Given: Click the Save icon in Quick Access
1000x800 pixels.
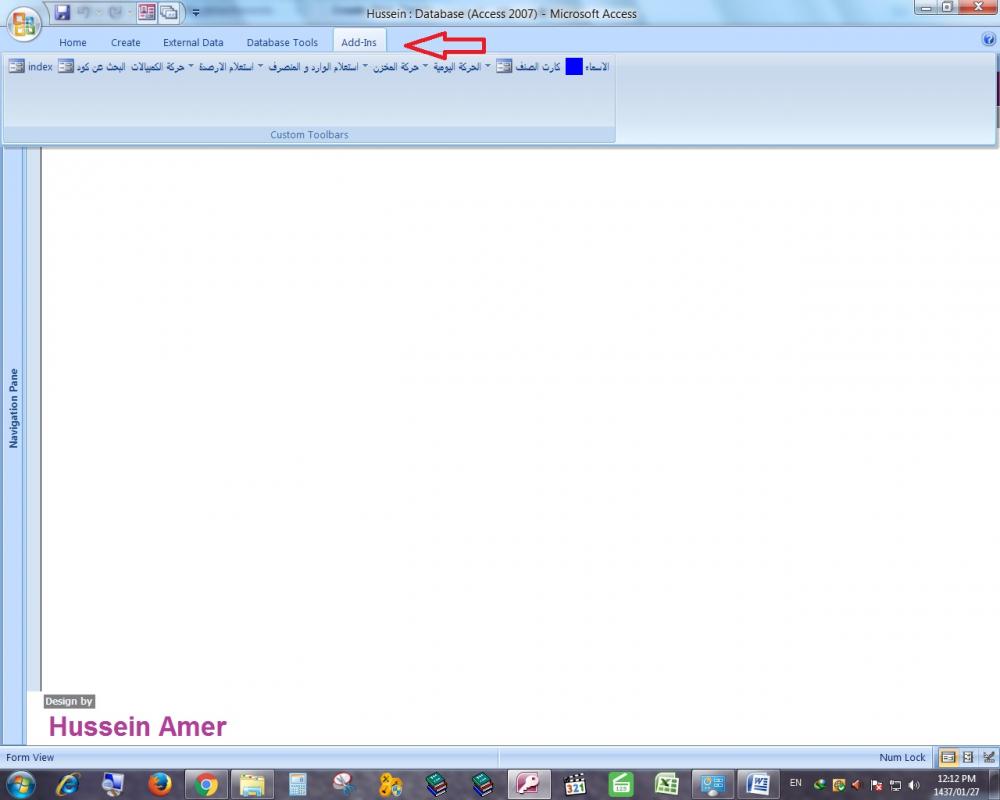Looking at the screenshot, I should 62,13.
